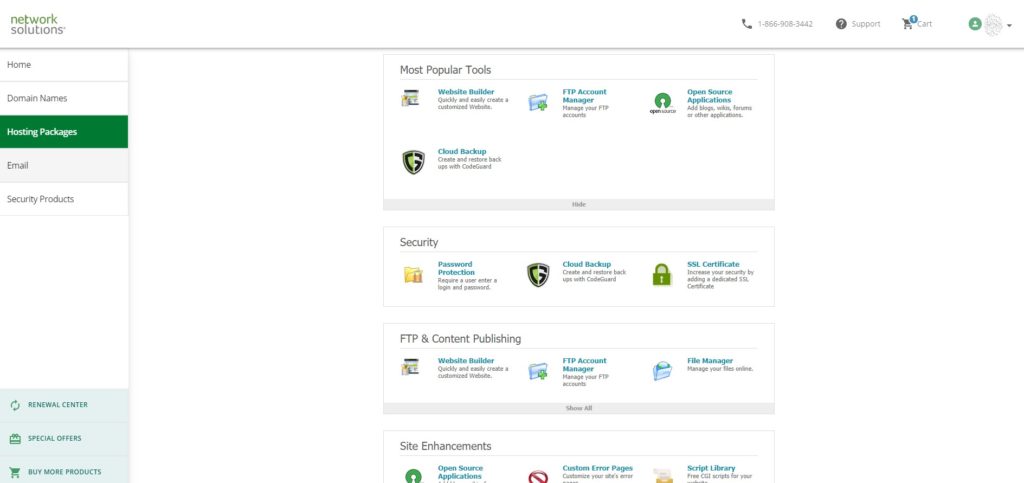Open FTP Account Manager link in Most Popular Tools

pos(584,96)
